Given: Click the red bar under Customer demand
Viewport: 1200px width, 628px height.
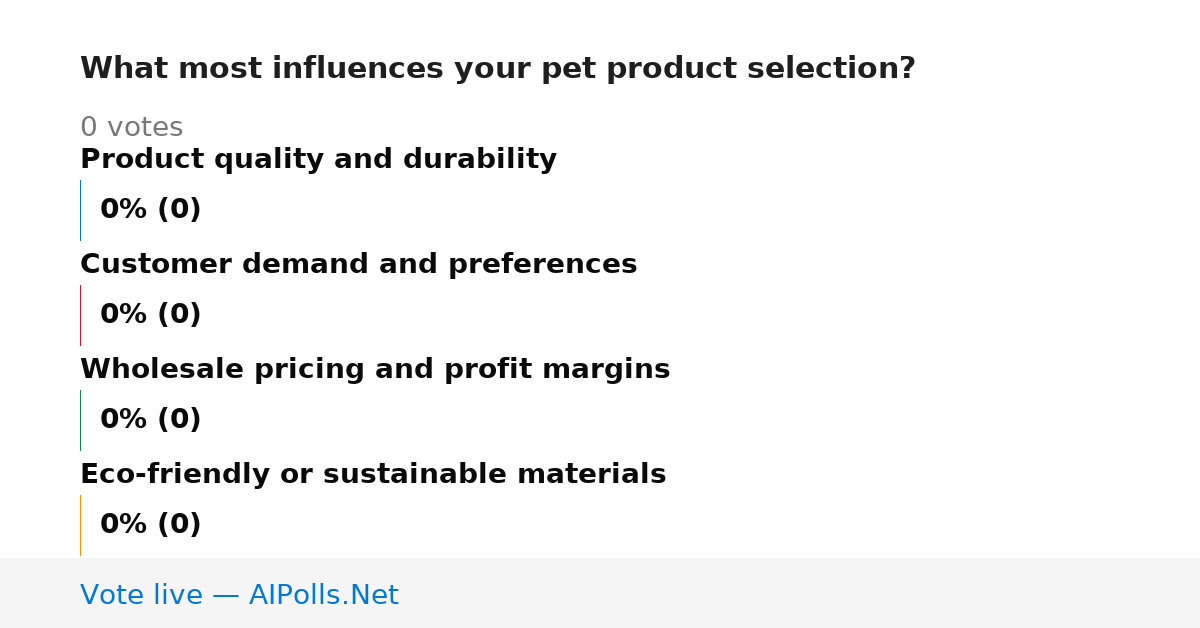Looking at the screenshot, I should (x=80, y=315).
